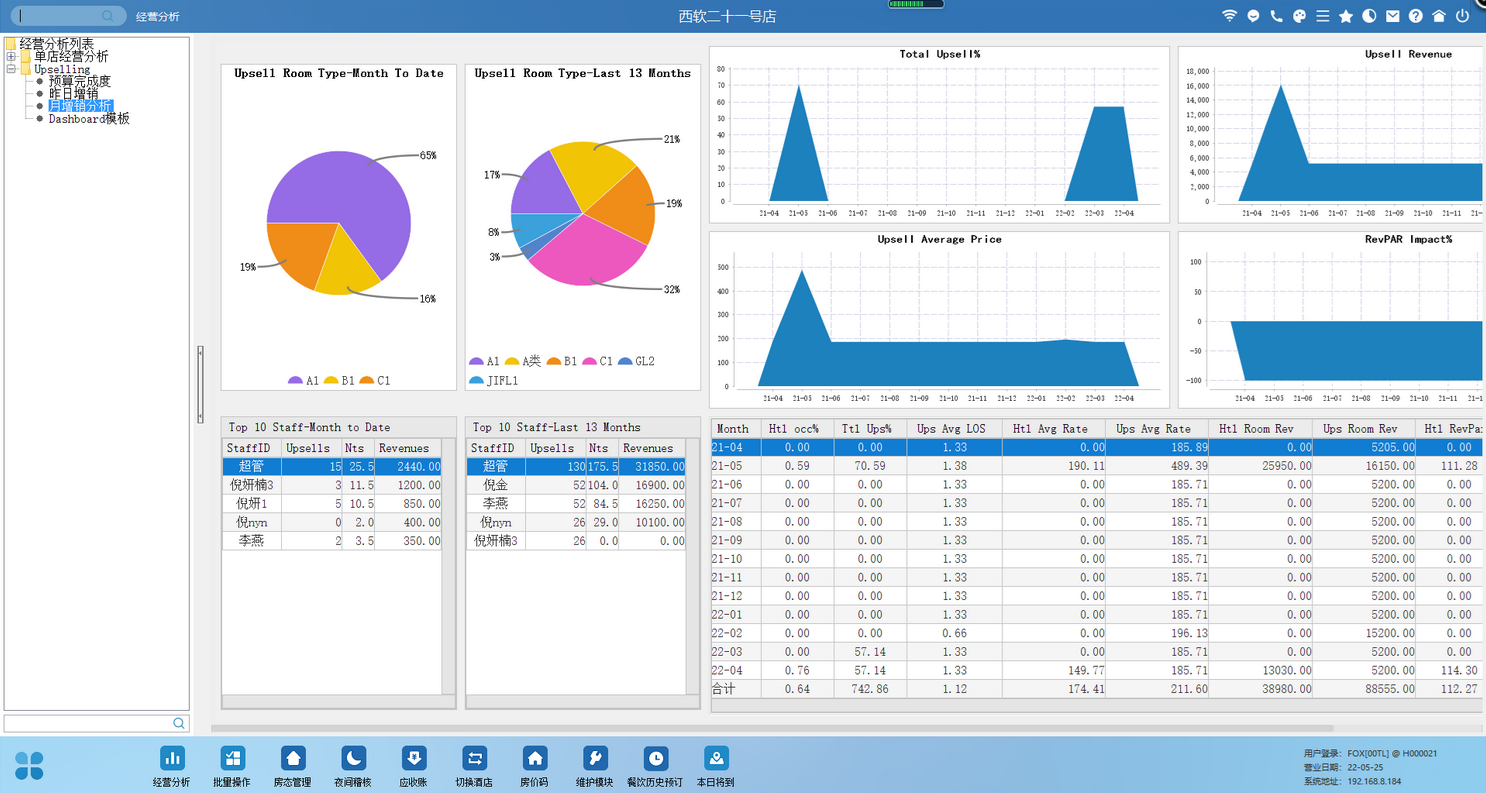Collapse the Upselling tree node

click(x=11, y=70)
